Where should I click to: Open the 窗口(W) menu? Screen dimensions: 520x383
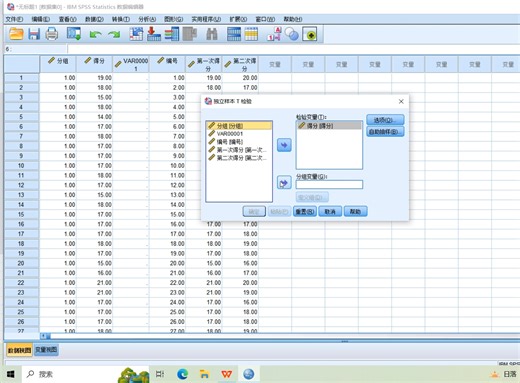pos(265,19)
